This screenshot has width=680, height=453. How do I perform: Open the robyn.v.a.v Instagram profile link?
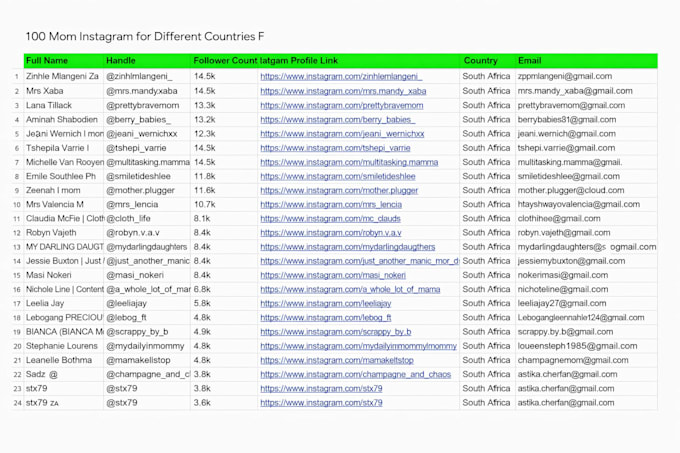point(331,233)
